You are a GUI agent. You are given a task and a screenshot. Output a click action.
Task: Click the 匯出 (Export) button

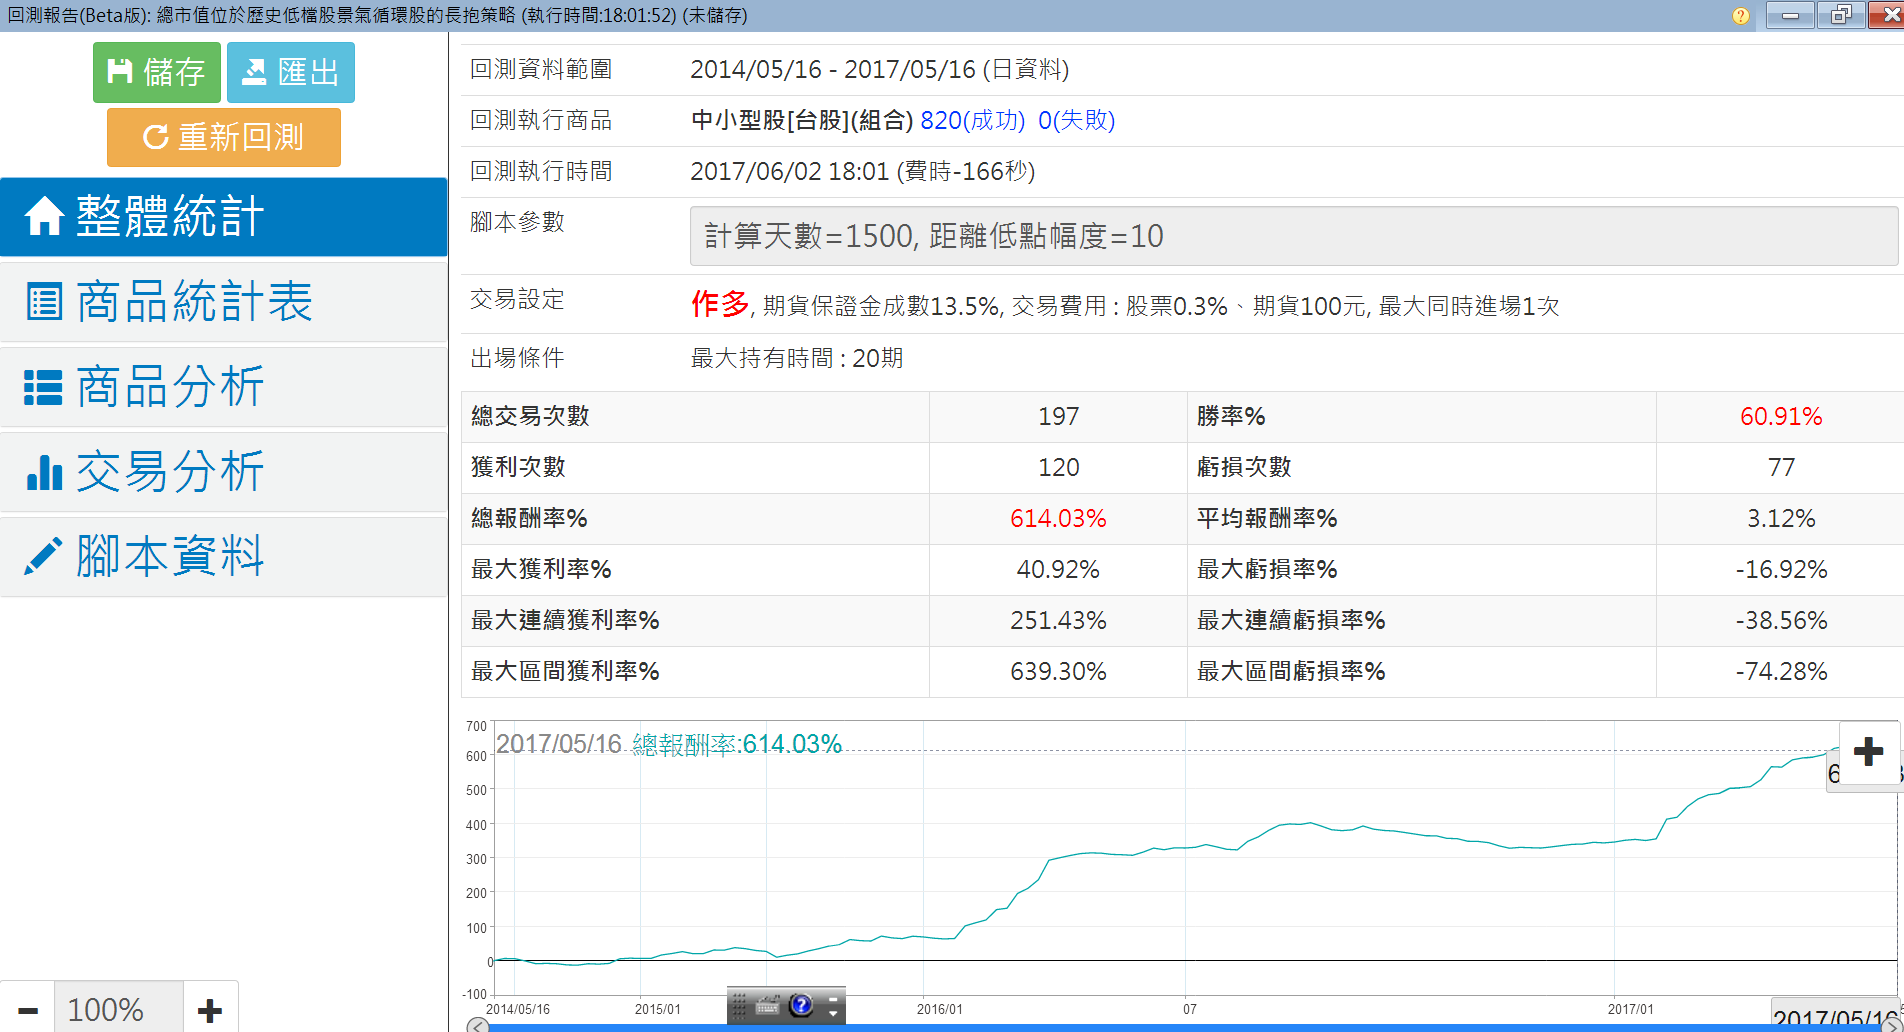point(290,72)
